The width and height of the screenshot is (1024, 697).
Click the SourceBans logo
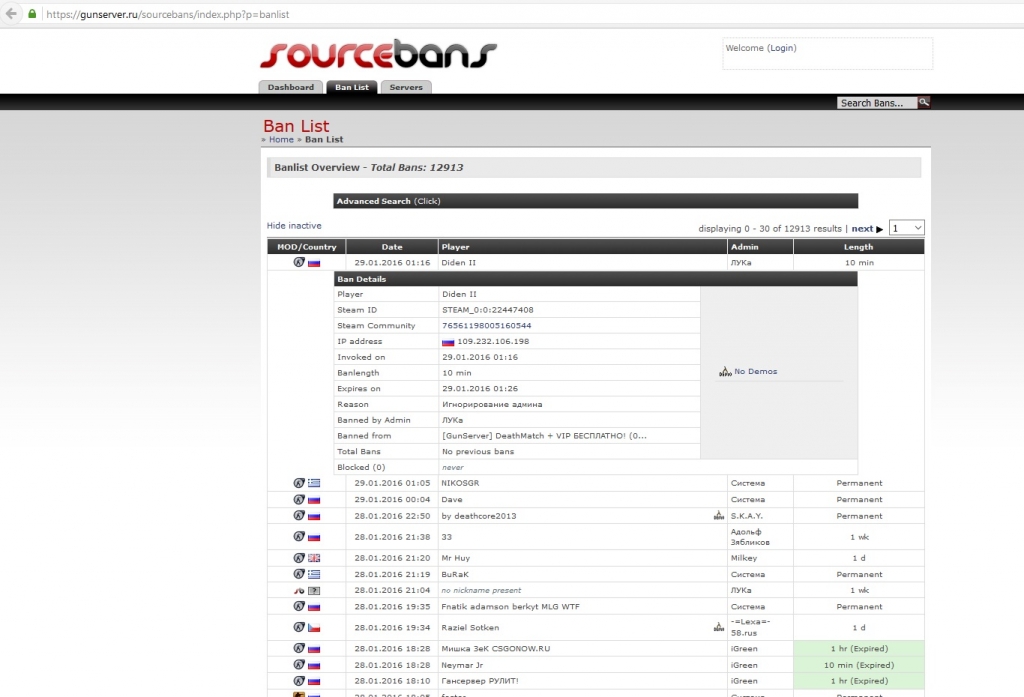[378, 54]
